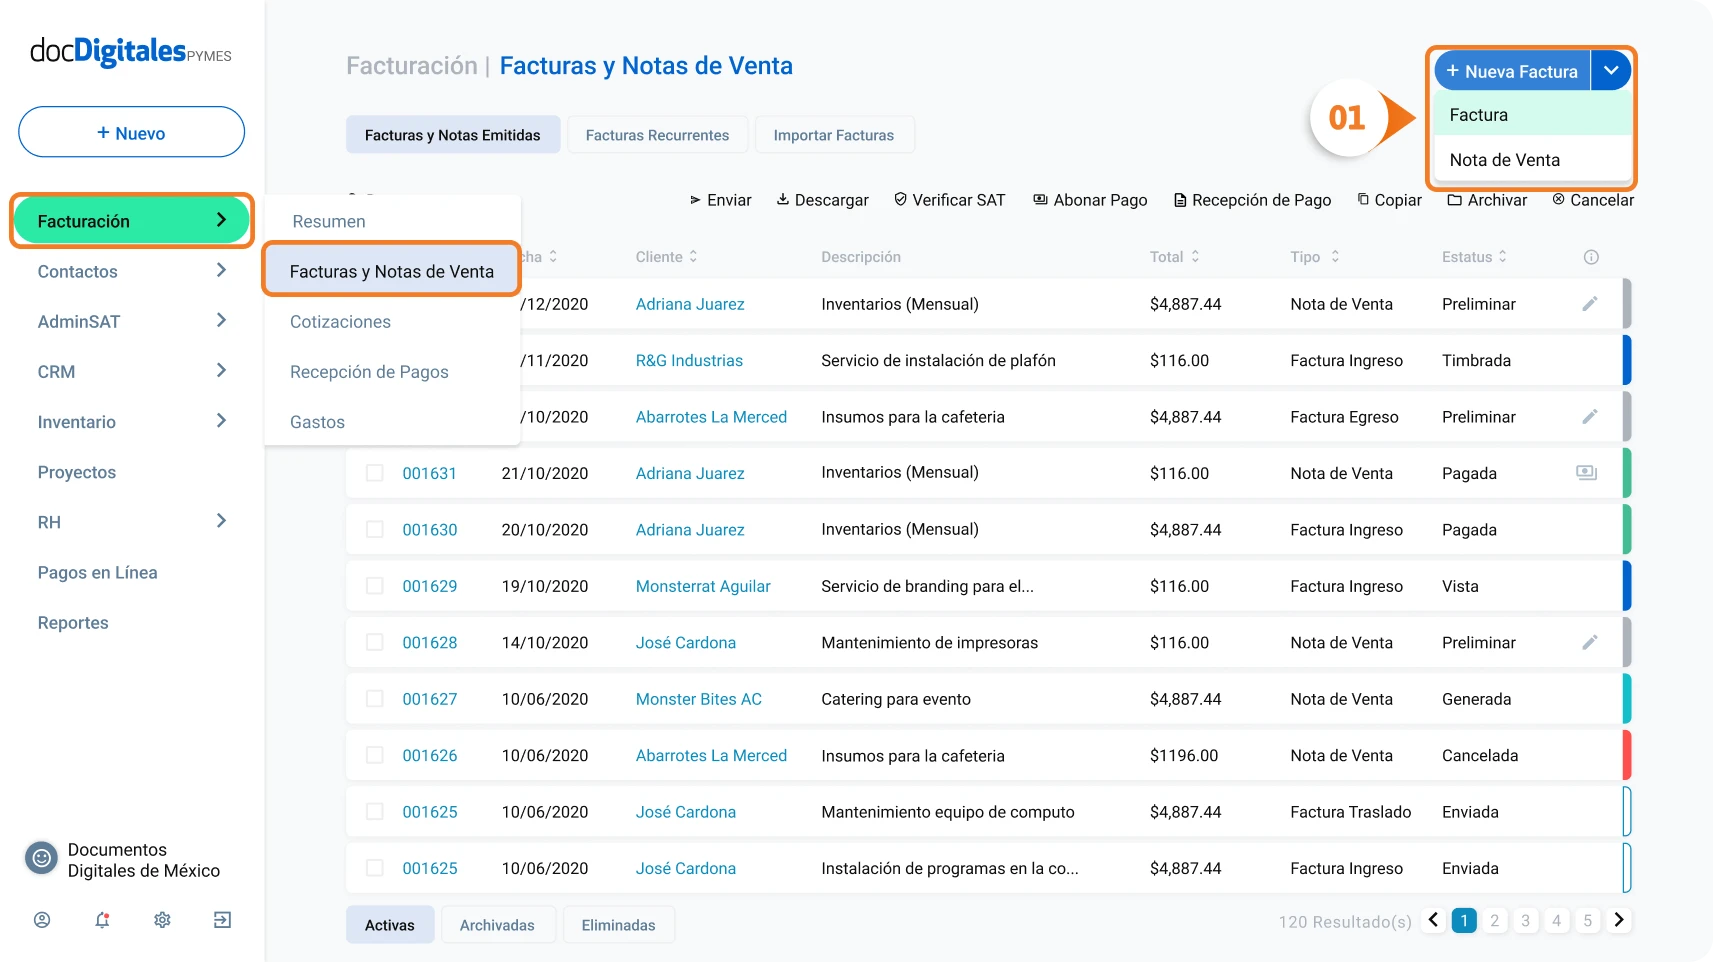The width and height of the screenshot is (1713, 962).
Task: Go to page 3 of results
Action: (1525, 920)
